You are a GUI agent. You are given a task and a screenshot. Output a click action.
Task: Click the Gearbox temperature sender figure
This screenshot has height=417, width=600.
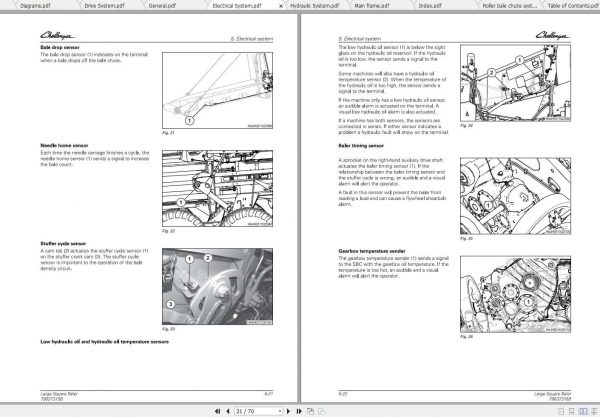(x=515, y=294)
